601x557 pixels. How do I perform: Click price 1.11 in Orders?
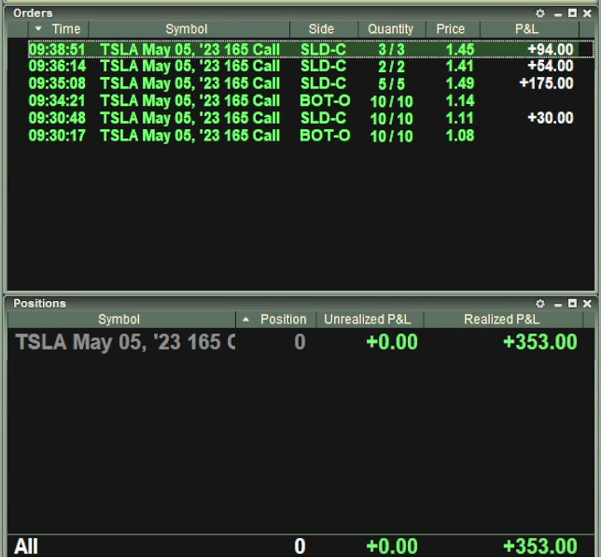click(x=460, y=118)
